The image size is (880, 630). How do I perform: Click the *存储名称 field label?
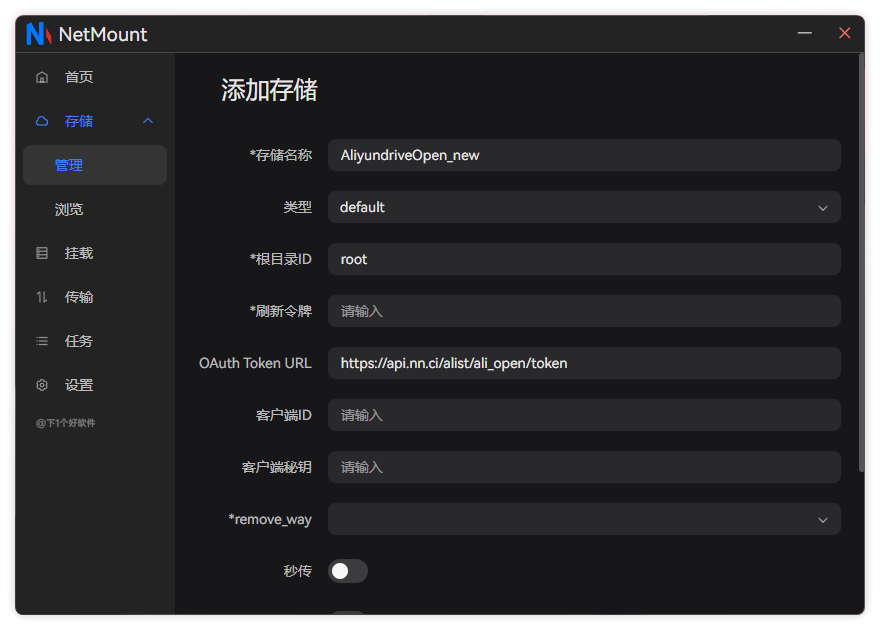(281, 155)
